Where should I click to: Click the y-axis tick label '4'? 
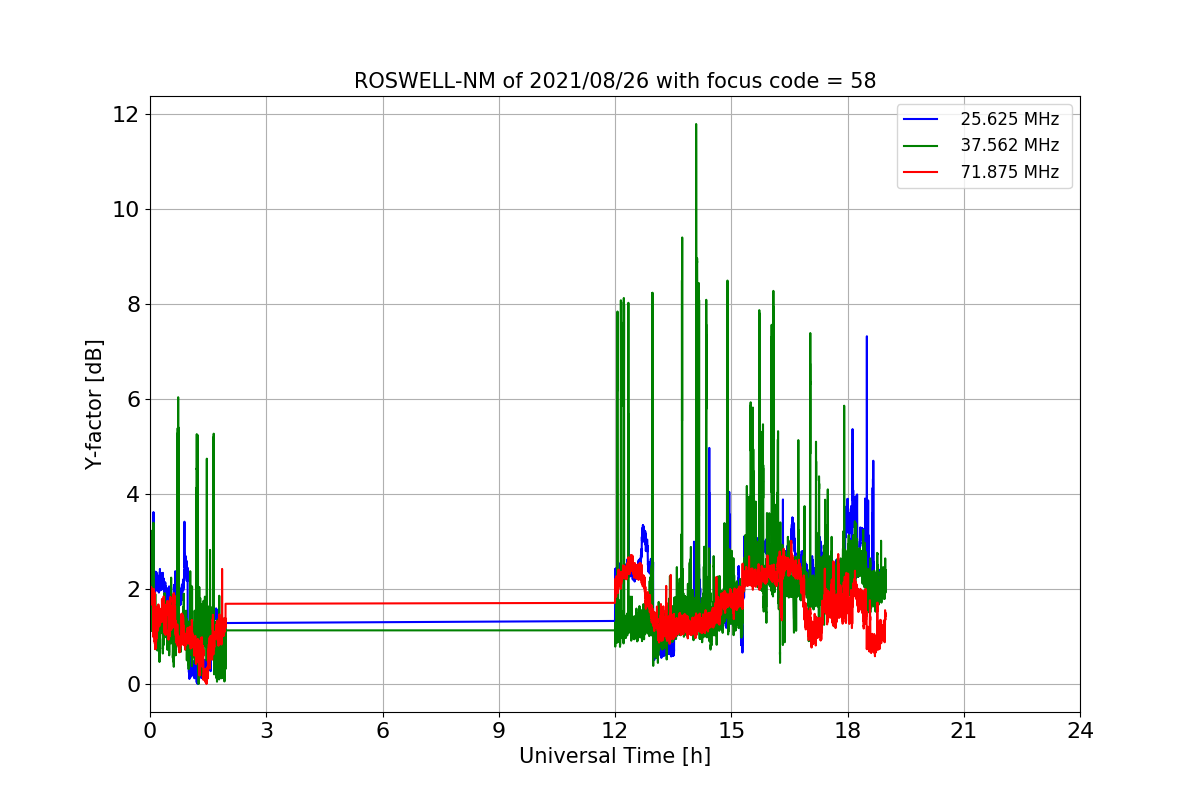pos(133,494)
